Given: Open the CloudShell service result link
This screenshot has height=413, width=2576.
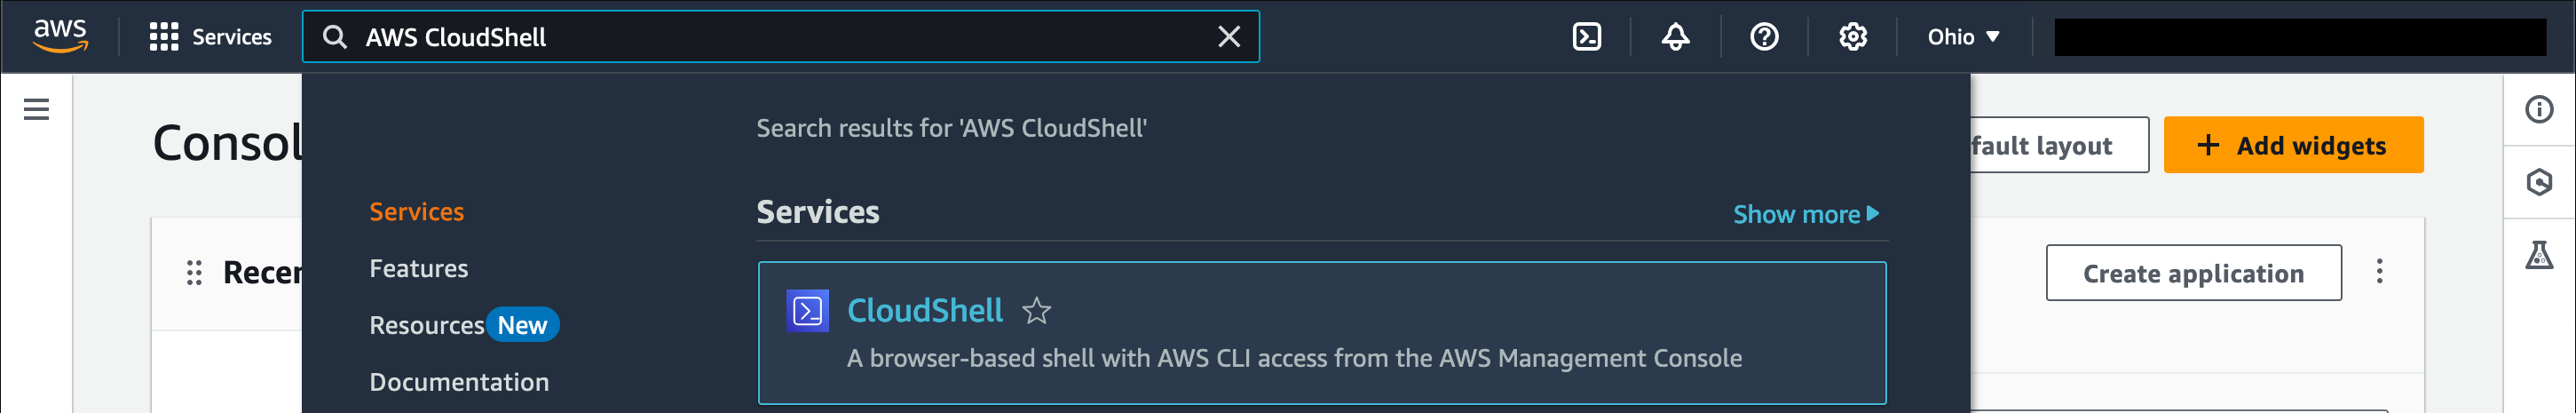Looking at the screenshot, I should pyautogui.click(x=924, y=311).
